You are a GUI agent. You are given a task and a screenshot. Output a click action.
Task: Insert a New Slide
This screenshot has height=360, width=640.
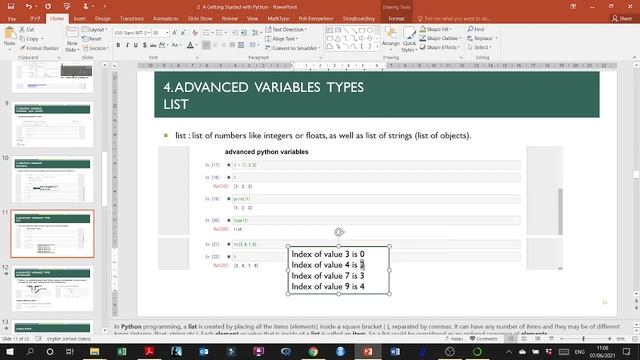(72, 39)
